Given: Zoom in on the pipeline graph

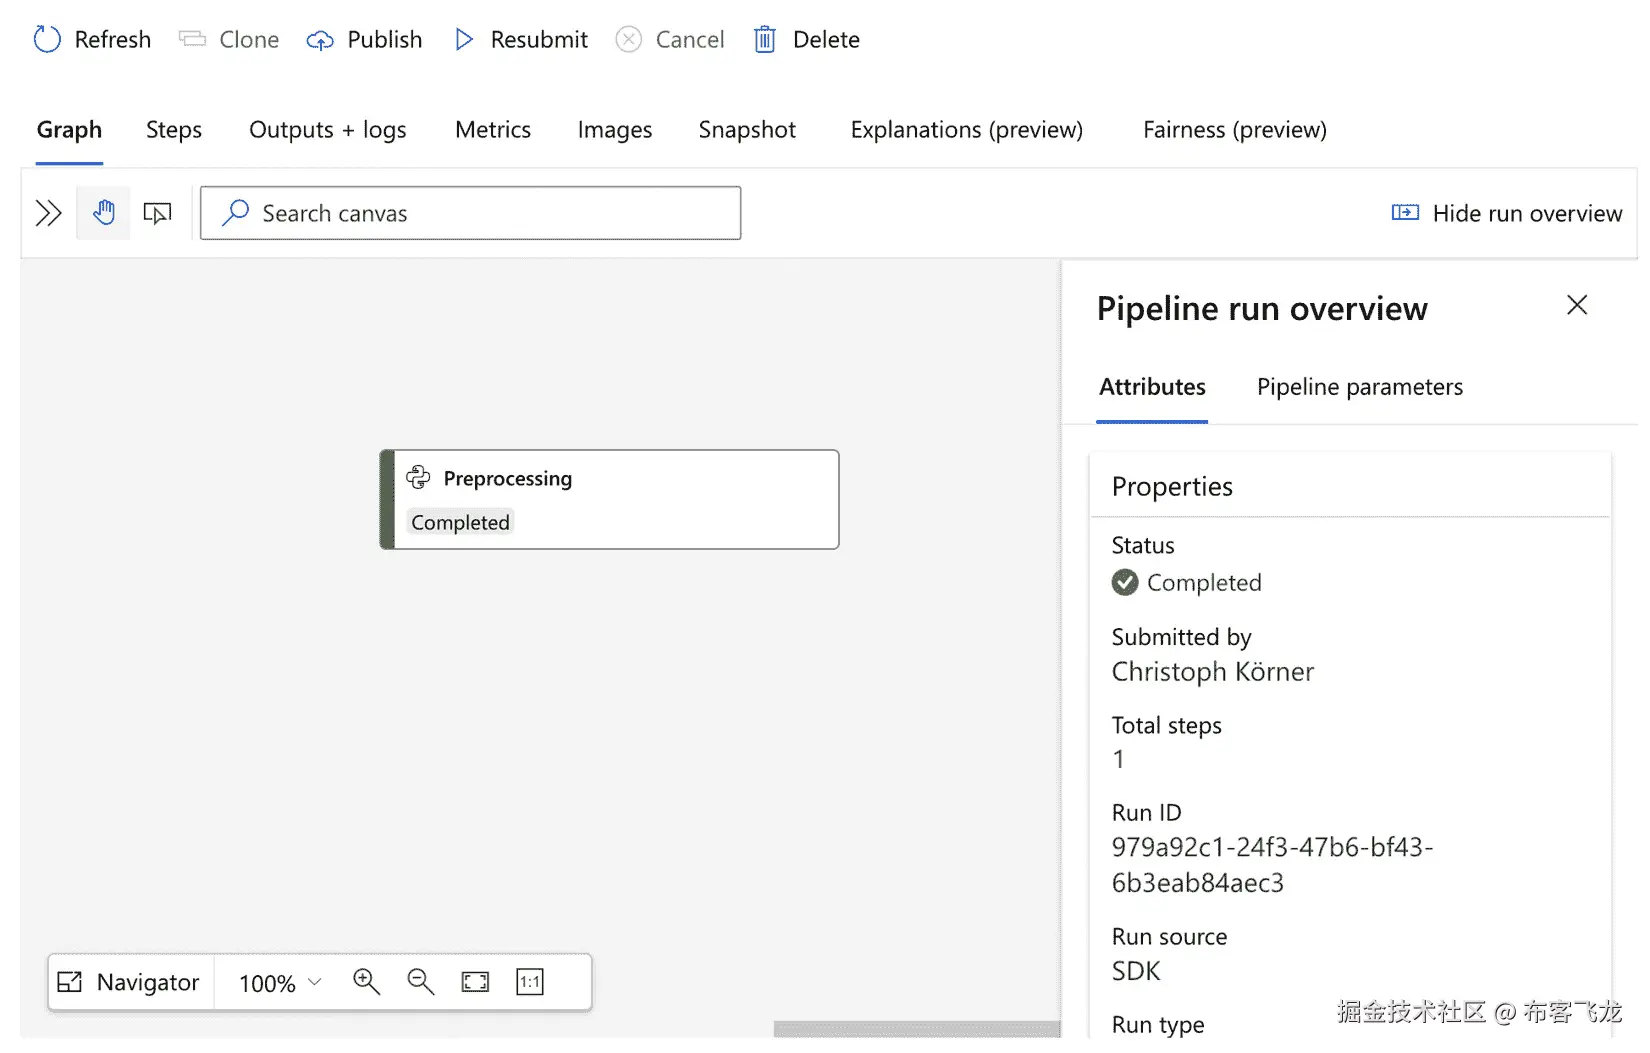Looking at the screenshot, I should click(x=366, y=982).
